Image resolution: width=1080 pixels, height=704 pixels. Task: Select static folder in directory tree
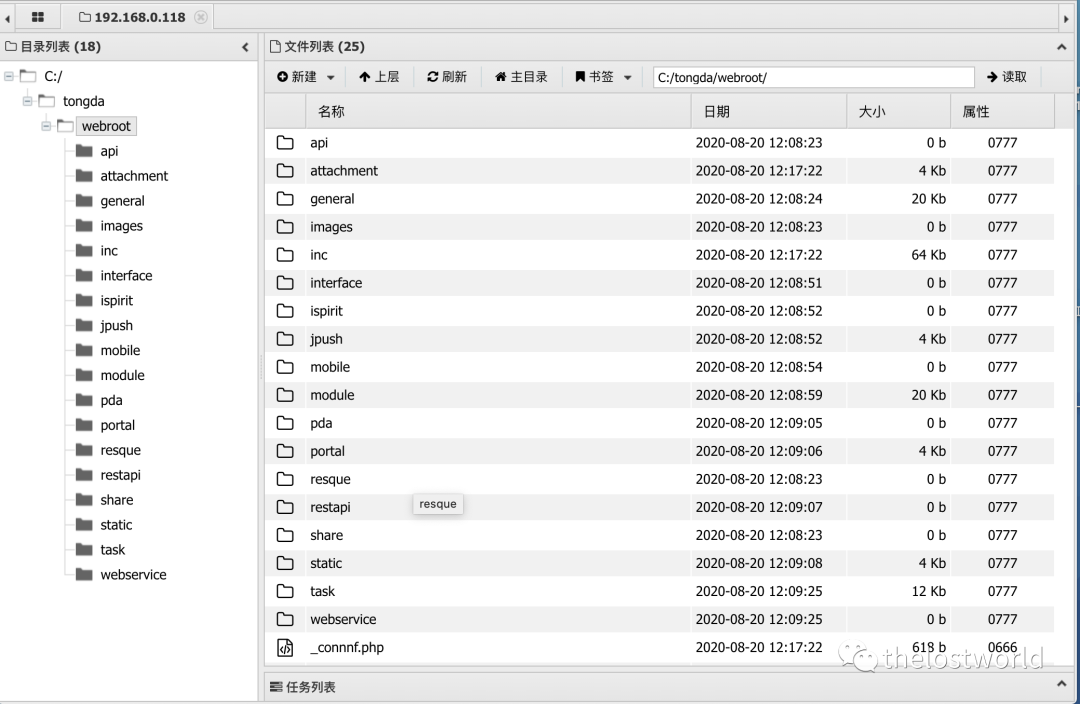coord(116,525)
